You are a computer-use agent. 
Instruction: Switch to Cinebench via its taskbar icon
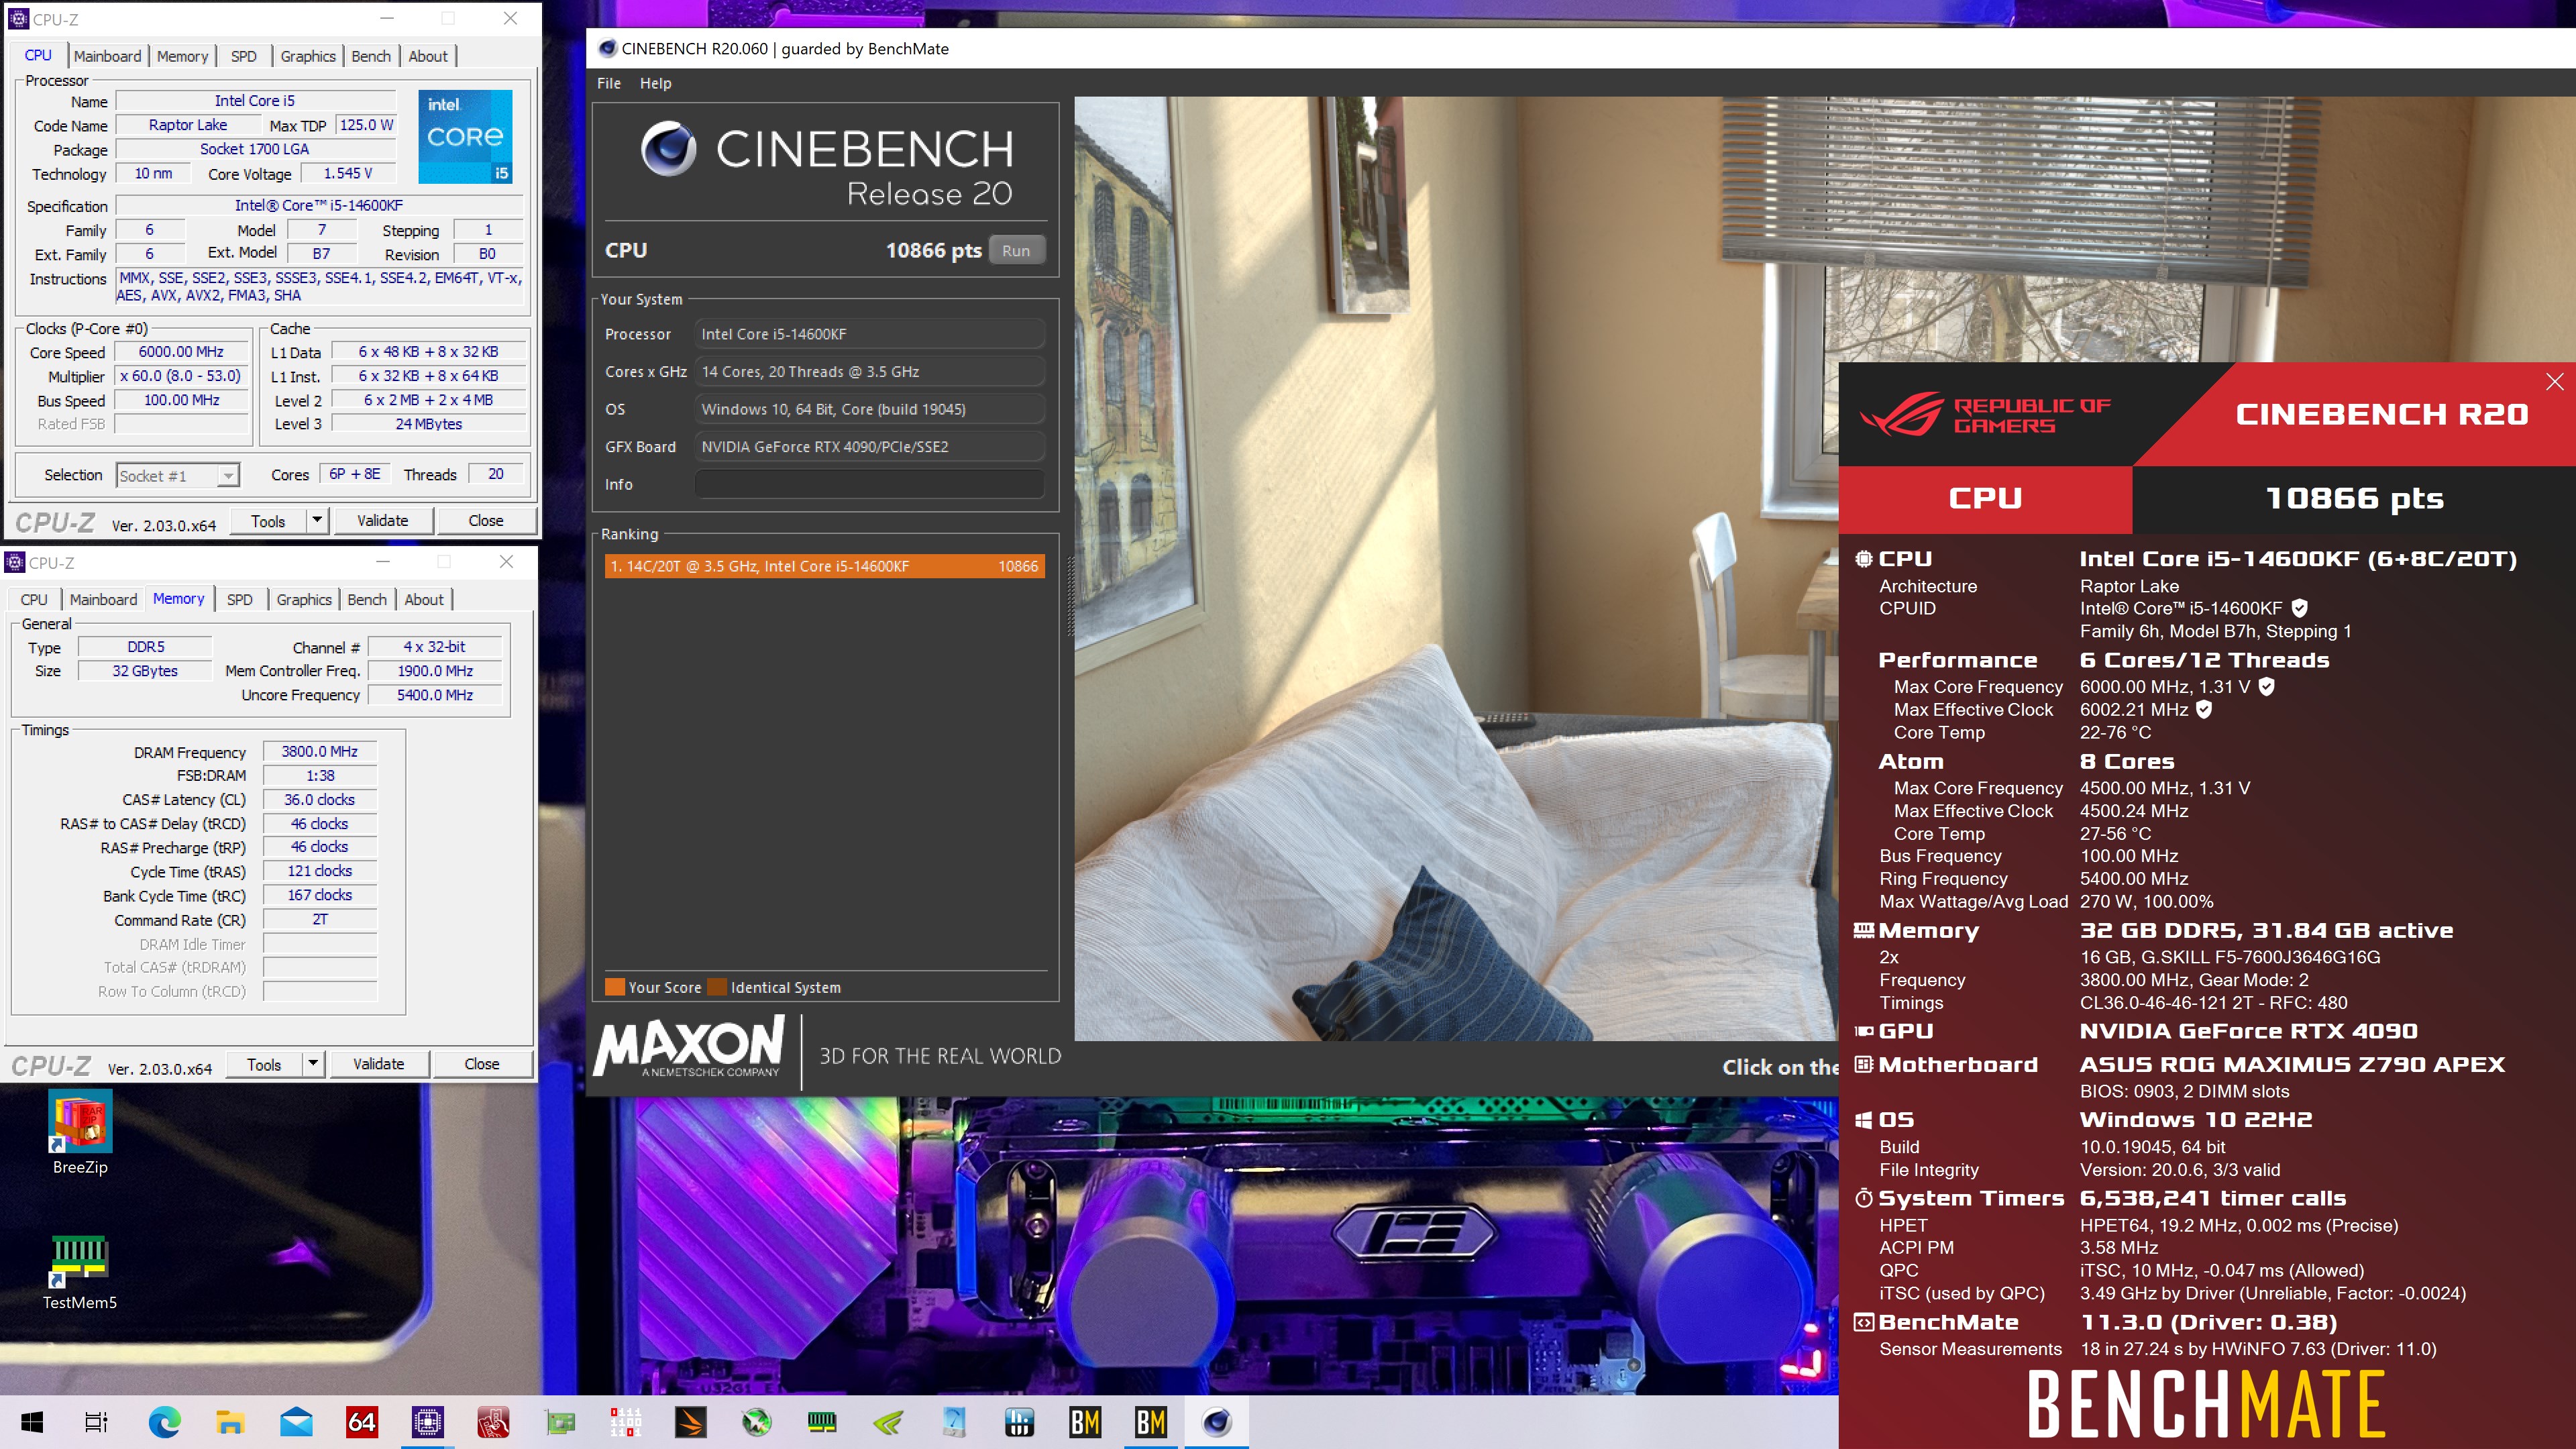[1217, 1421]
